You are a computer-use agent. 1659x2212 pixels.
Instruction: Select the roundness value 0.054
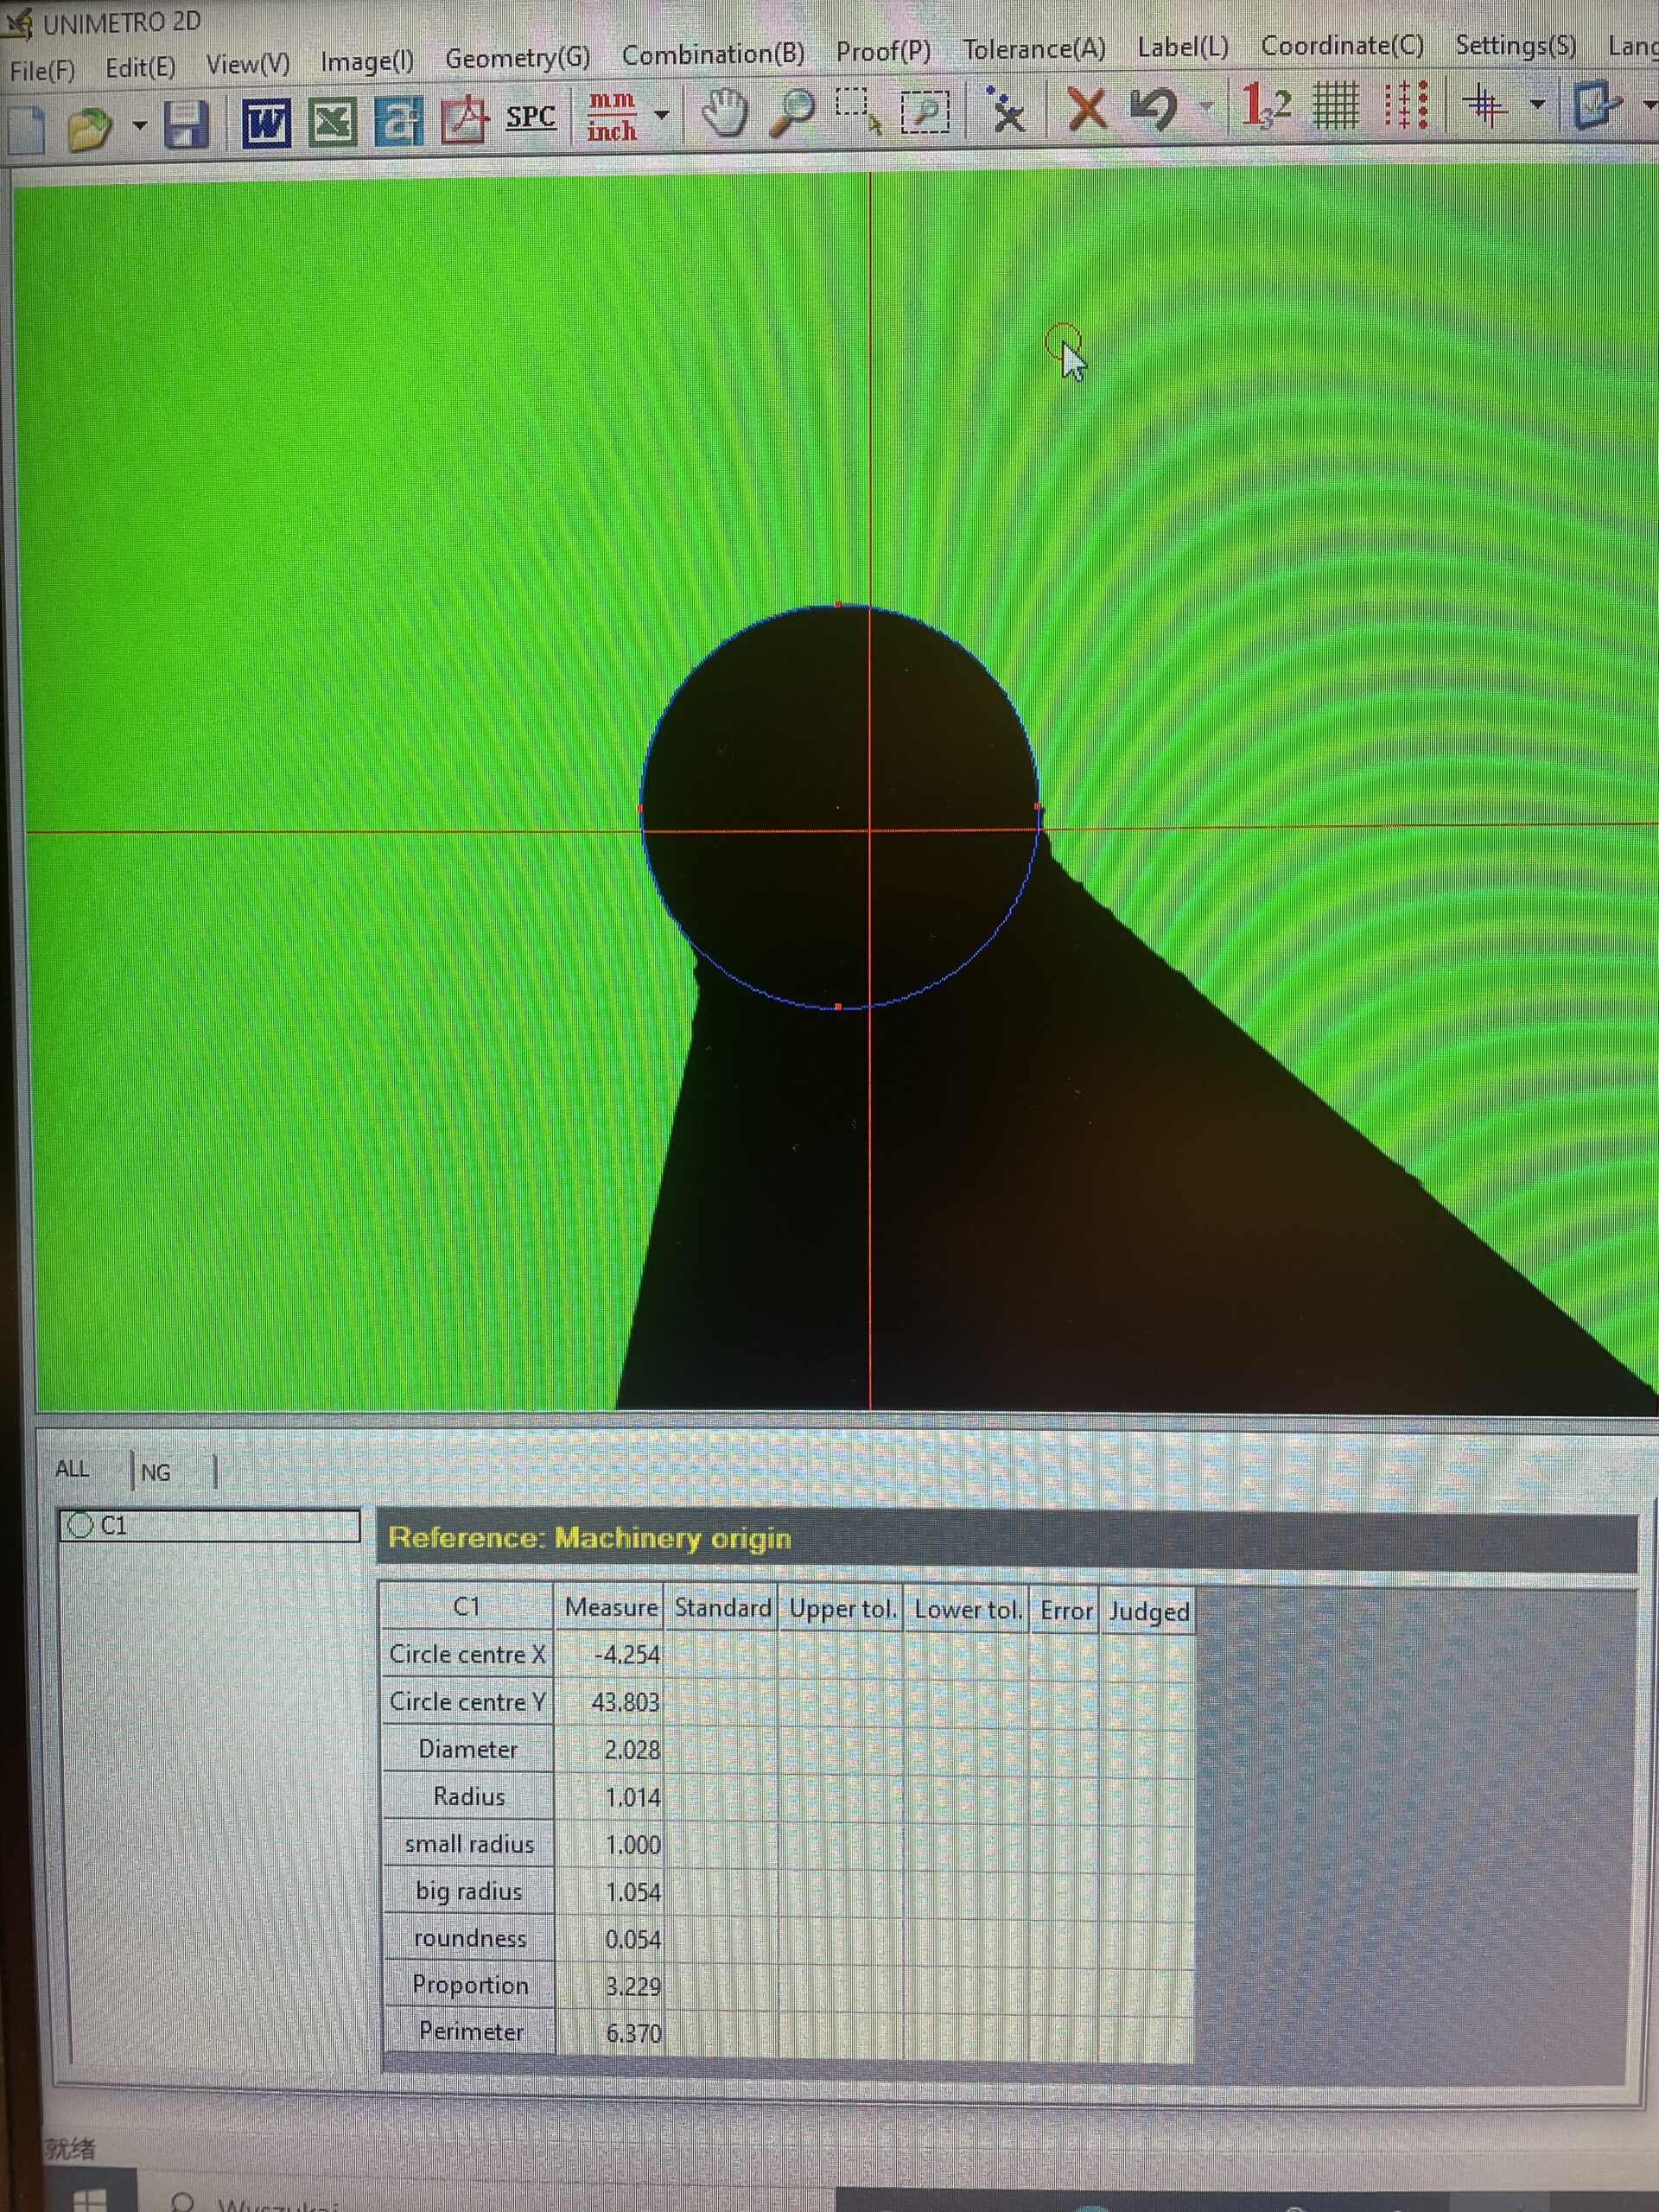[x=610, y=1939]
